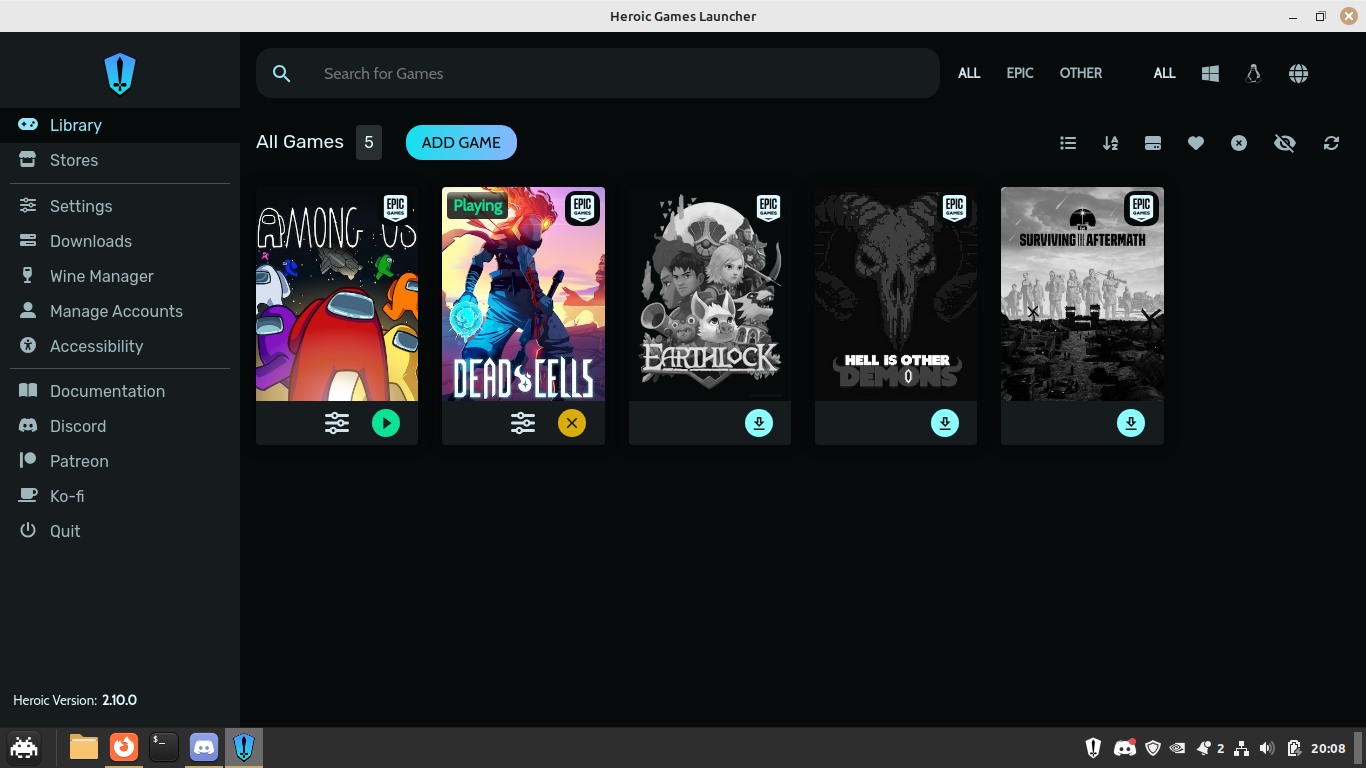The width and height of the screenshot is (1366, 768).
Task: Launch Firefox from the taskbar
Action: (124, 747)
